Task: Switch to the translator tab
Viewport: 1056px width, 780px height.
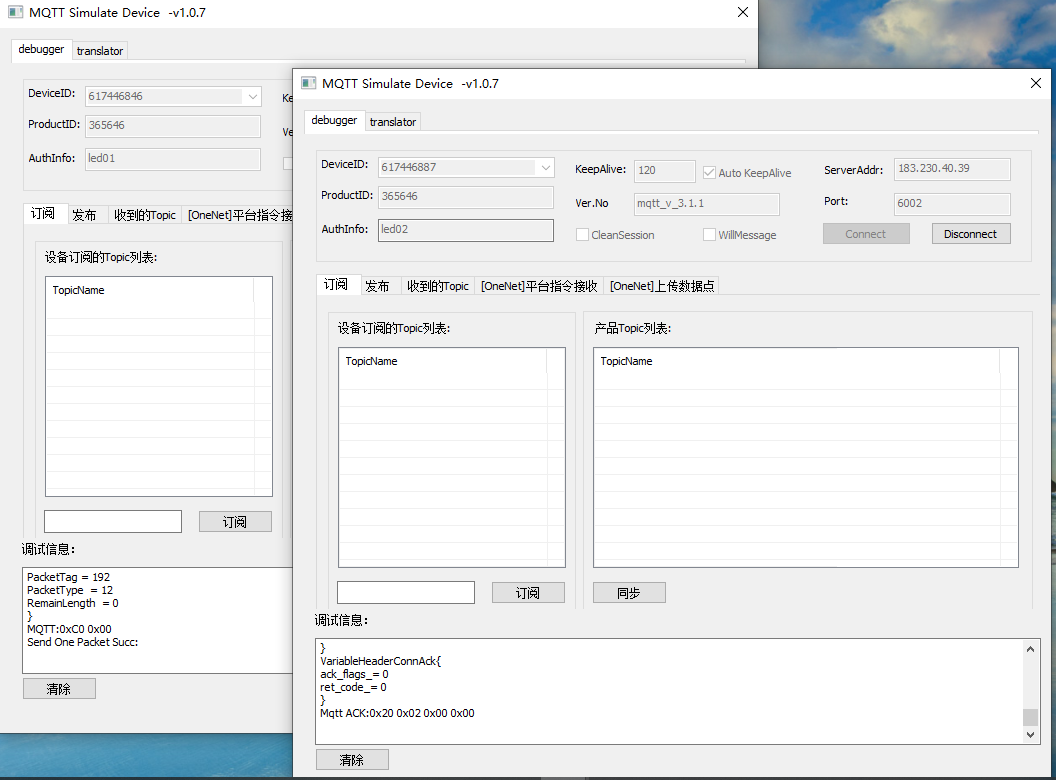Action: click(392, 121)
